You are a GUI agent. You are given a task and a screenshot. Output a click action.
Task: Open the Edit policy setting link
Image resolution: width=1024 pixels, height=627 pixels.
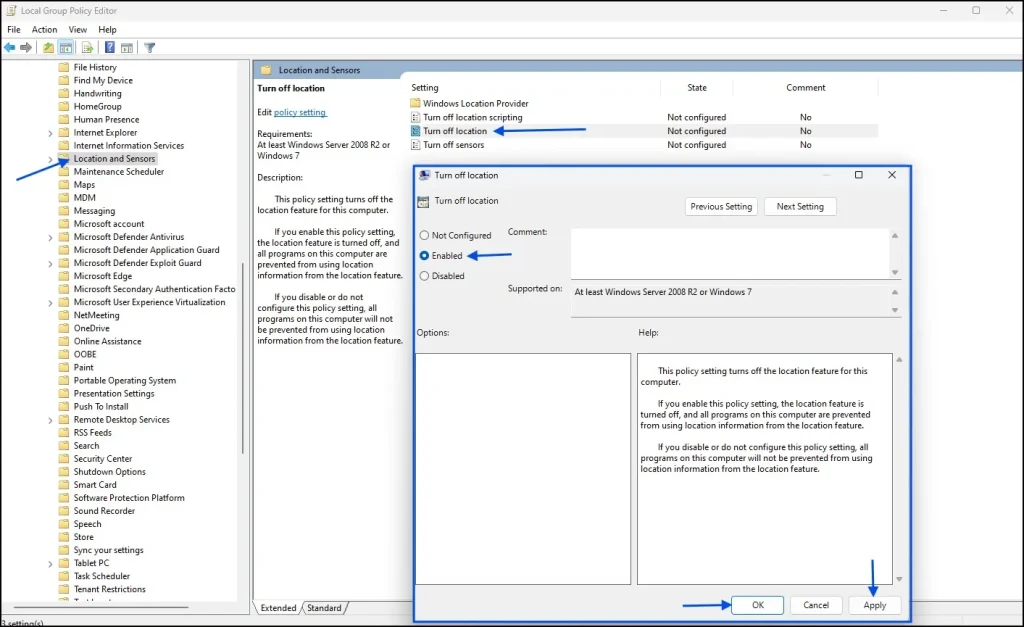[x=300, y=112]
